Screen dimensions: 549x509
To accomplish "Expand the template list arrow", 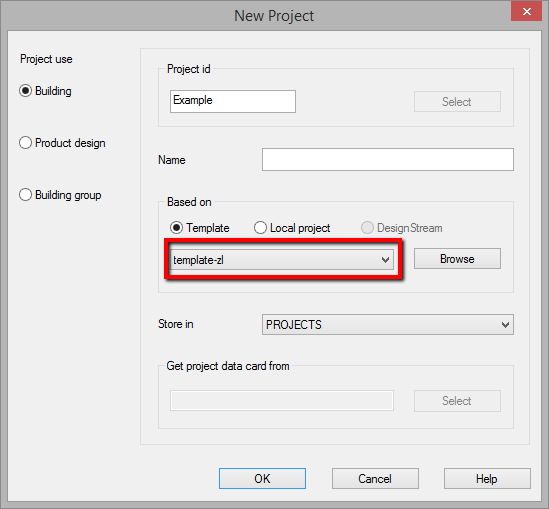I will click(385, 260).
